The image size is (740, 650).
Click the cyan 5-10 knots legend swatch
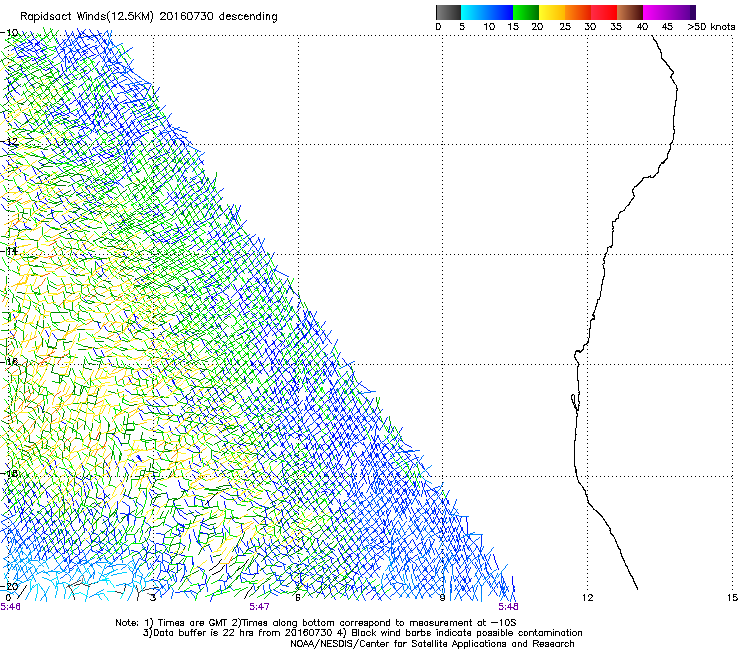click(x=474, y=12)
